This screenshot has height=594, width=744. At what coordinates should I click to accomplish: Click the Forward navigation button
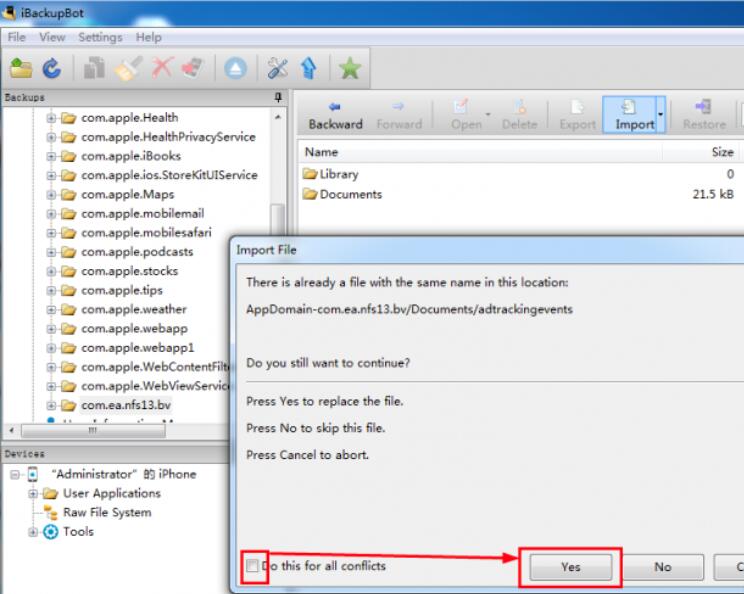click(399, 115)
